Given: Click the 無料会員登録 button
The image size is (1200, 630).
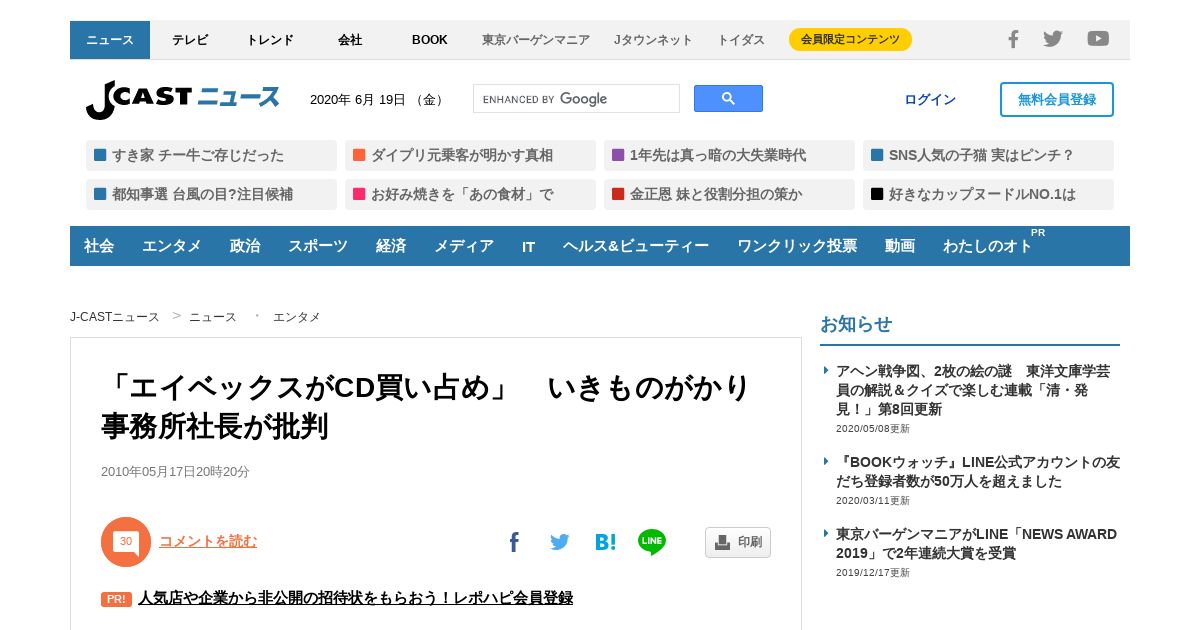Looking at the screenshot, I should click(1057, 99).
